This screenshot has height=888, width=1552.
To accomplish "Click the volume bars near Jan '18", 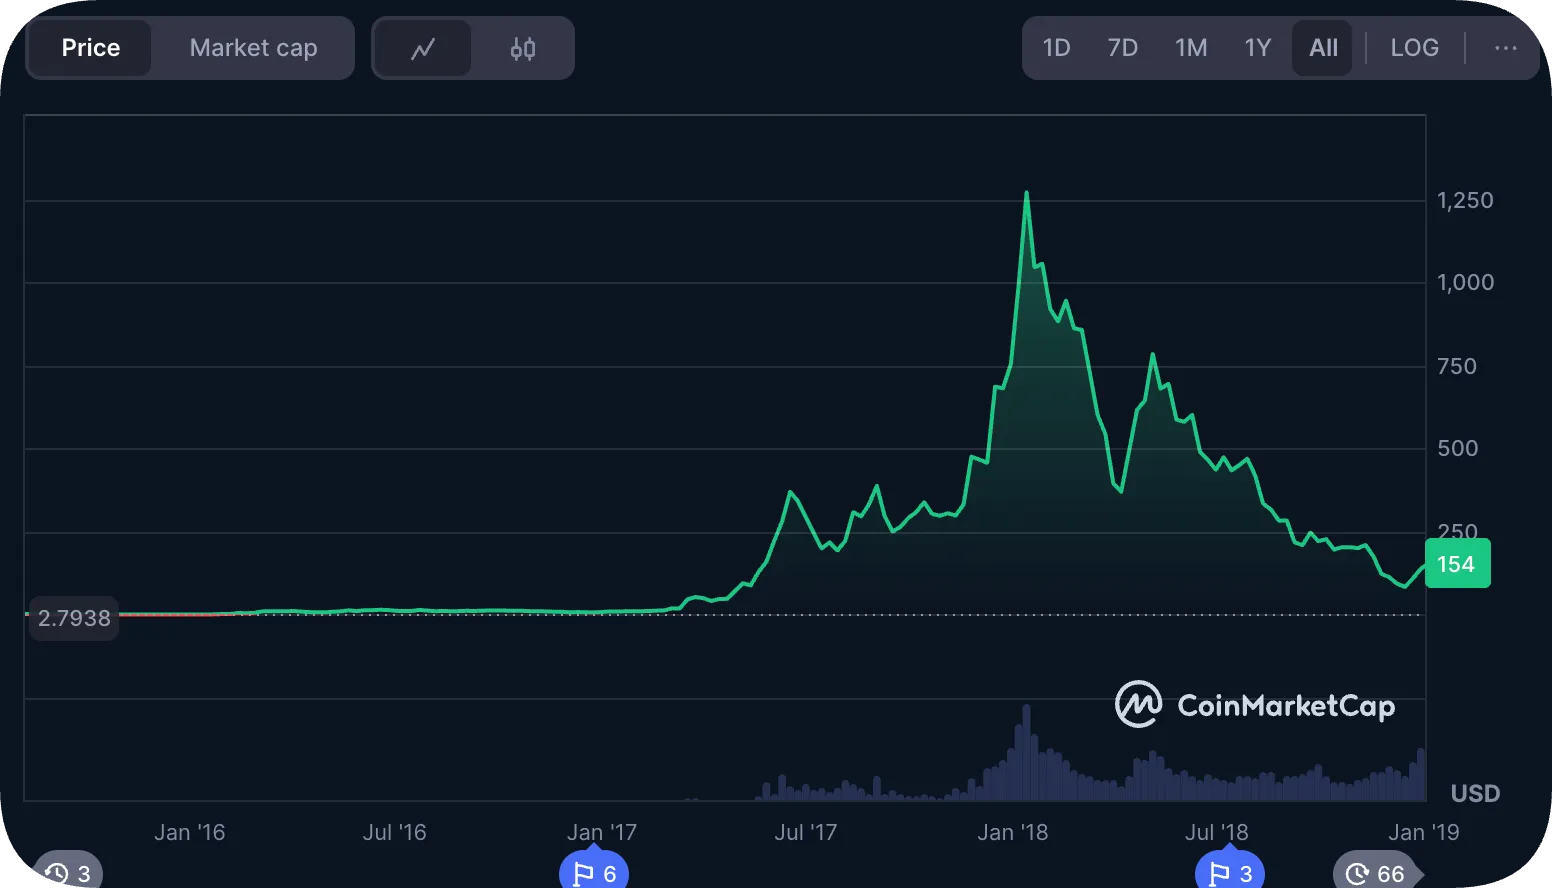I will point(1025,760).
